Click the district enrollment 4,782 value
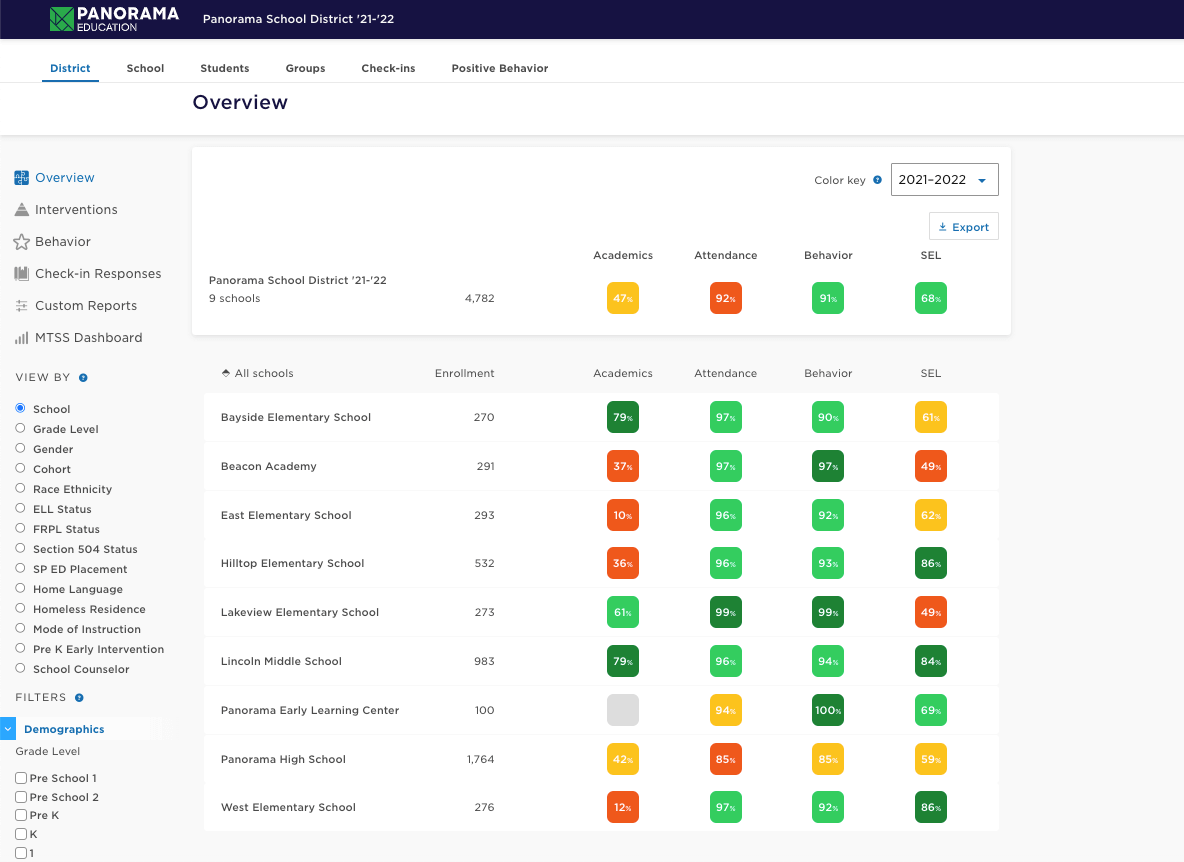 tap(479, 298)
